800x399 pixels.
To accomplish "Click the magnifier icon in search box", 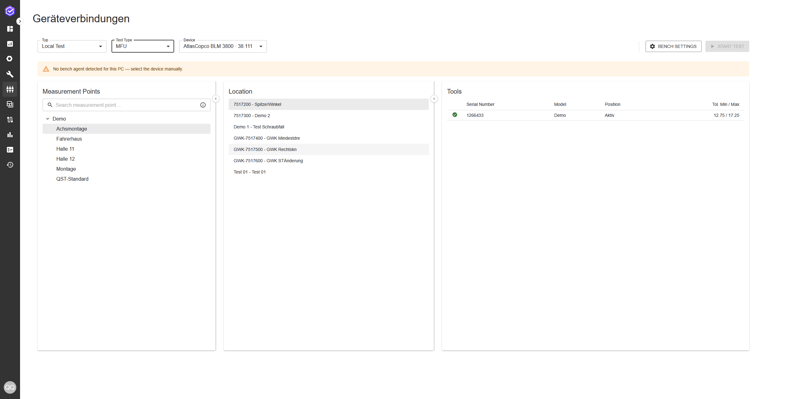I will click(50, 105).
